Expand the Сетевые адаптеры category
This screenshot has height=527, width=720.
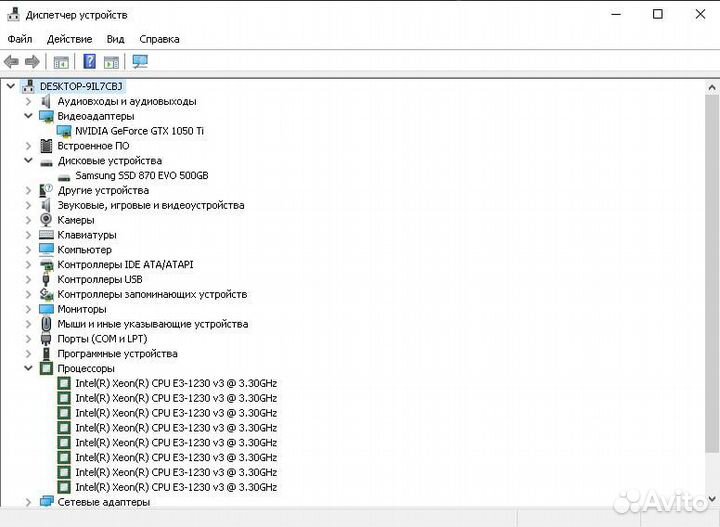(28, 502)
